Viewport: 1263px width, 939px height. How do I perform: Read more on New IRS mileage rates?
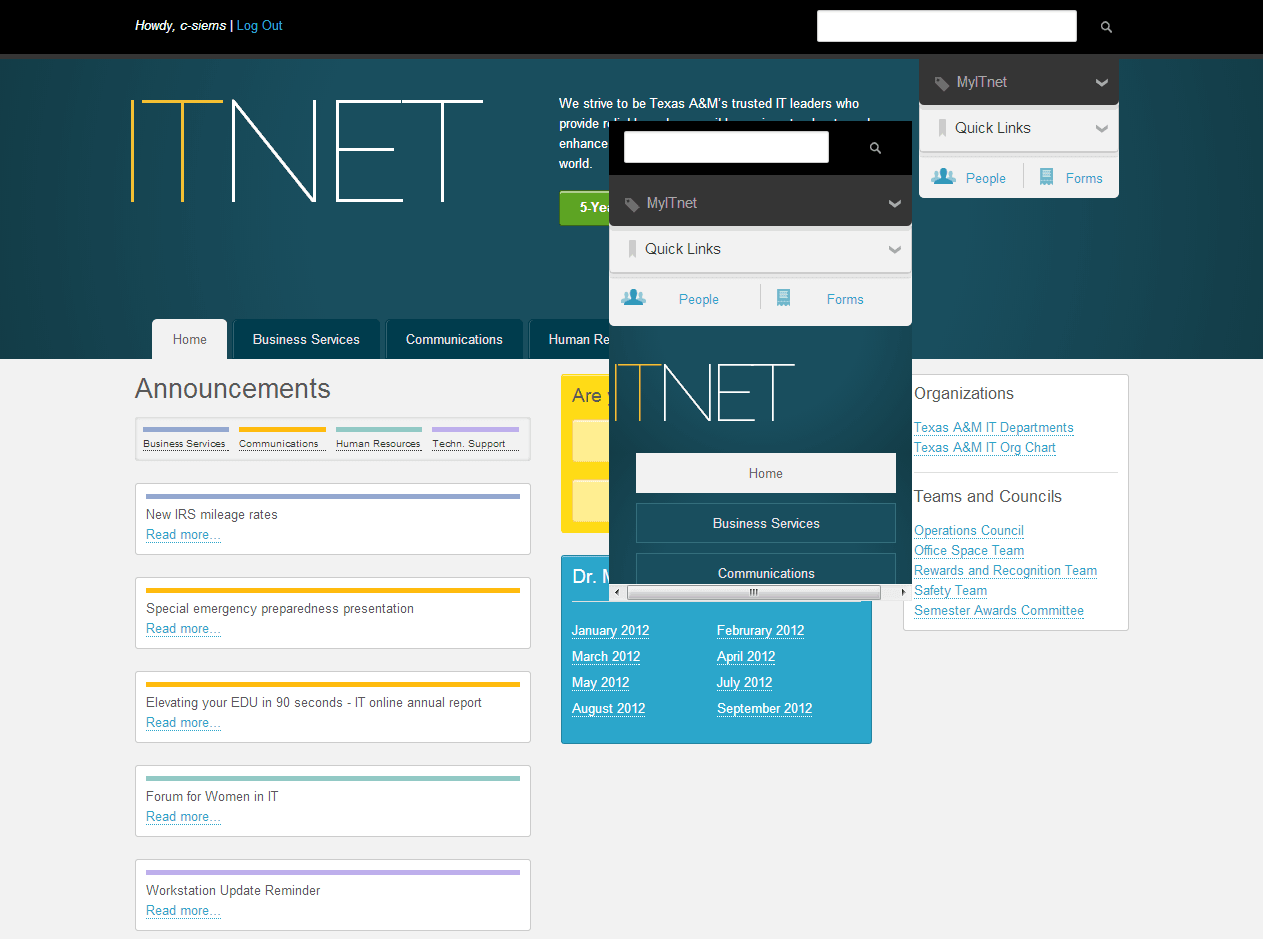pos(183,535)
